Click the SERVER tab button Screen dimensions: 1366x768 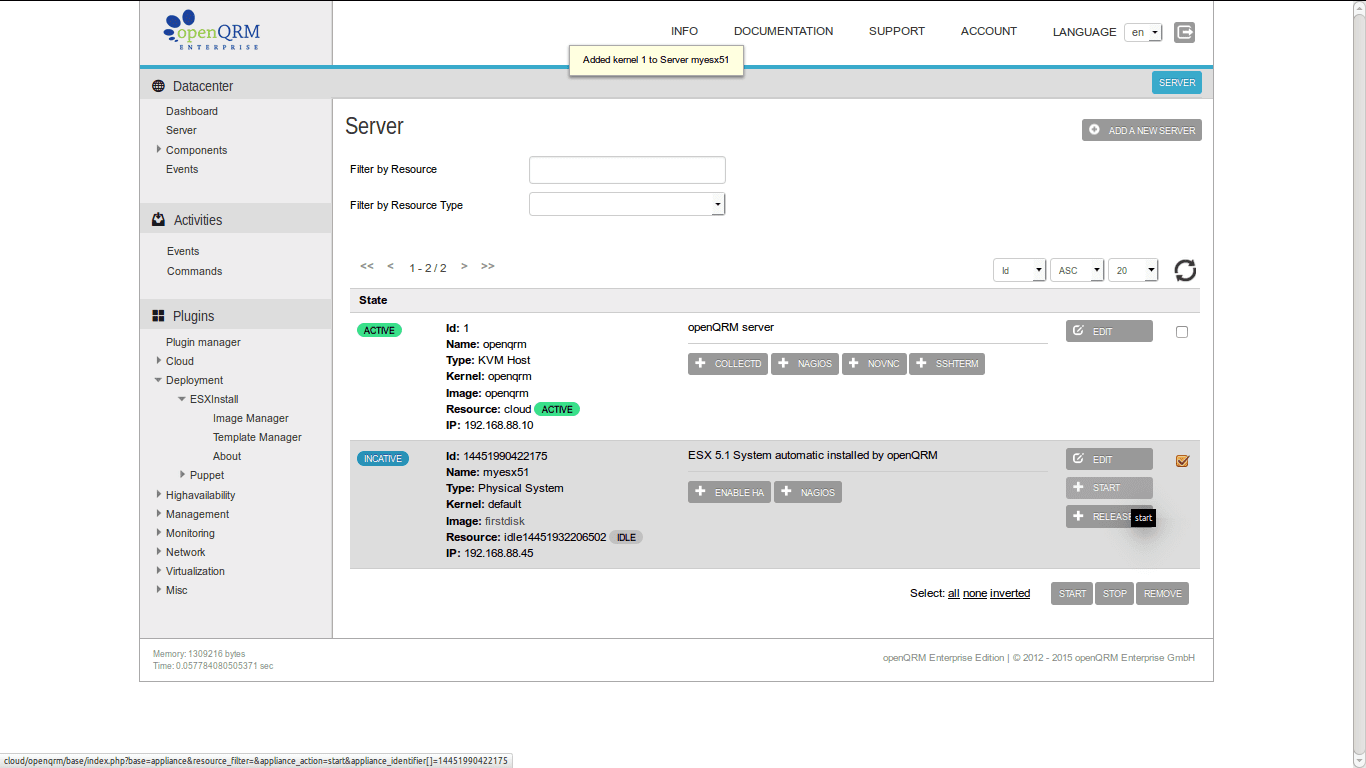click(x=1177, y=82)
